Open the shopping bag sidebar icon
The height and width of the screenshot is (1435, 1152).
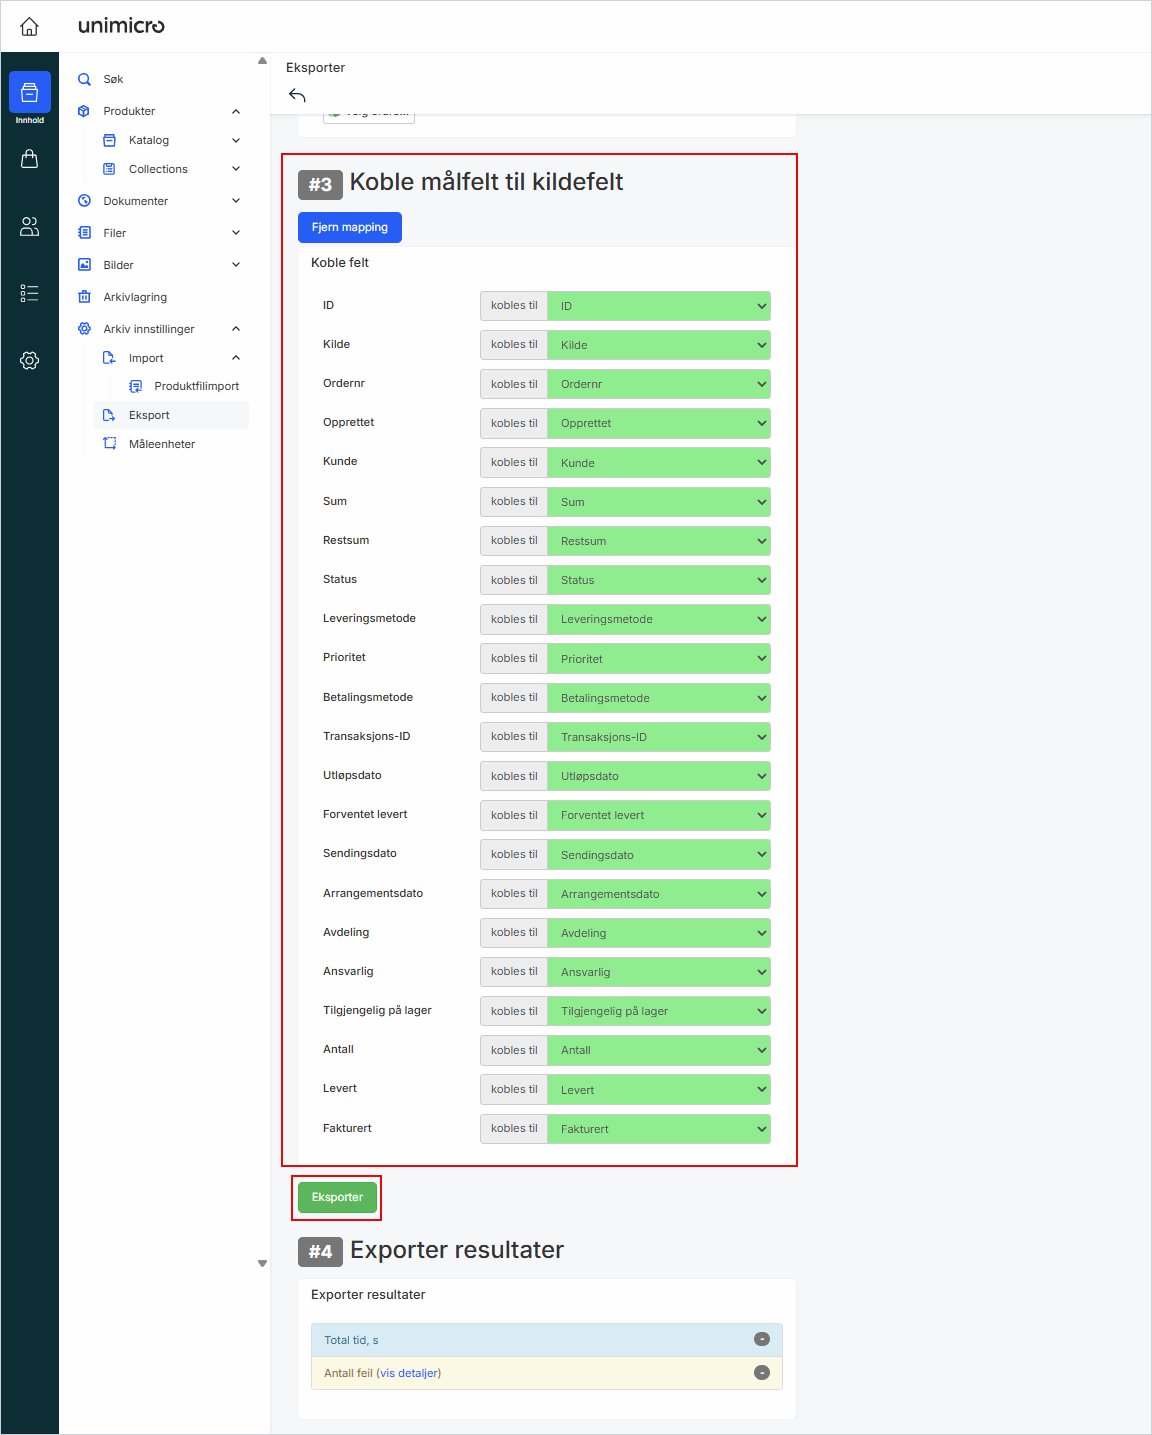(30, 159)
